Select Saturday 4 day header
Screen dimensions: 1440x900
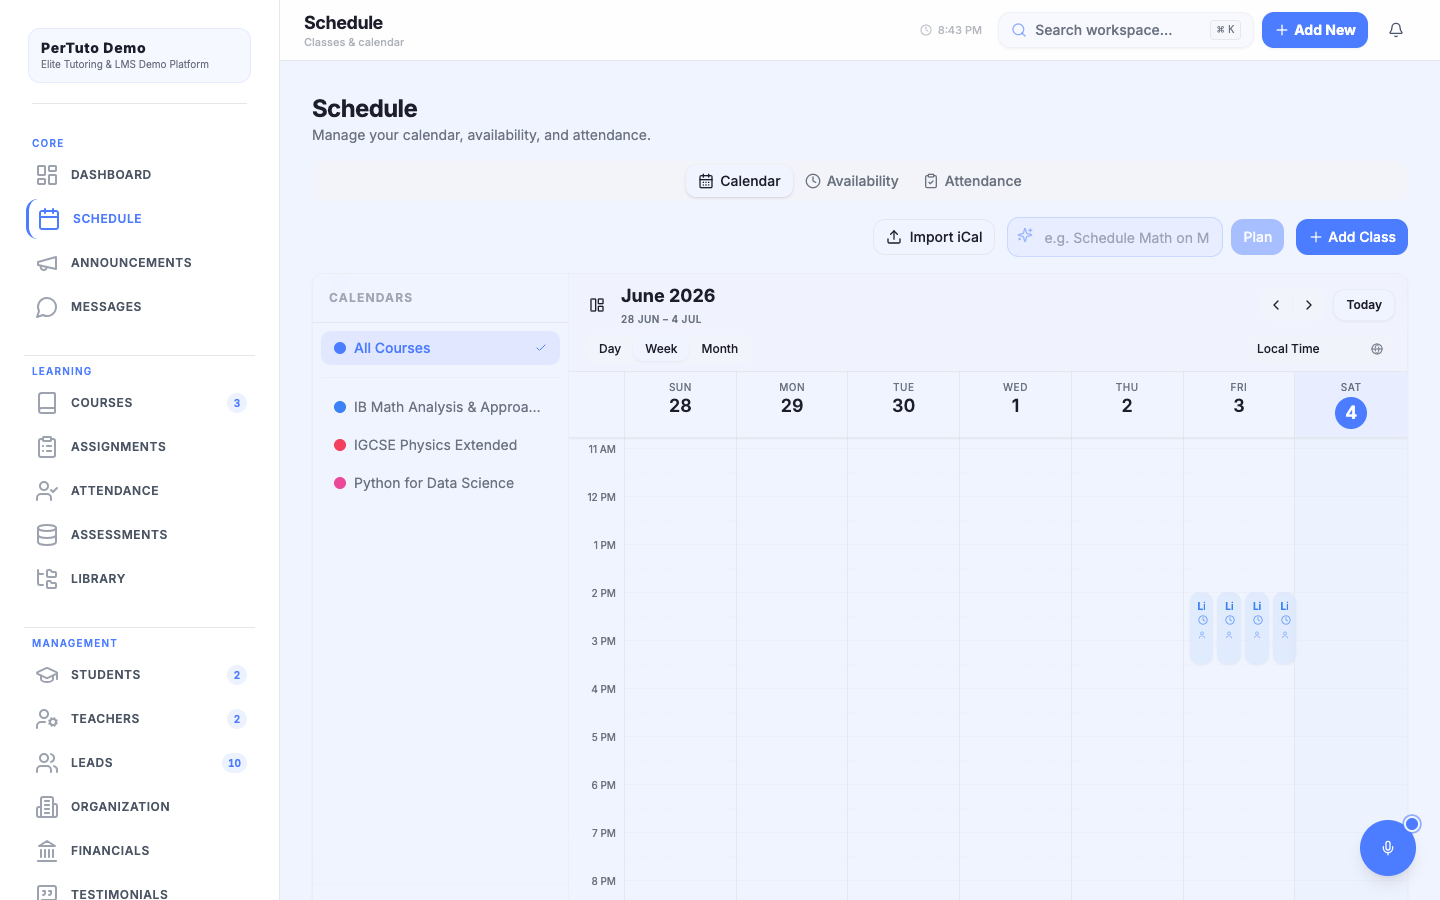(1351, 405)
